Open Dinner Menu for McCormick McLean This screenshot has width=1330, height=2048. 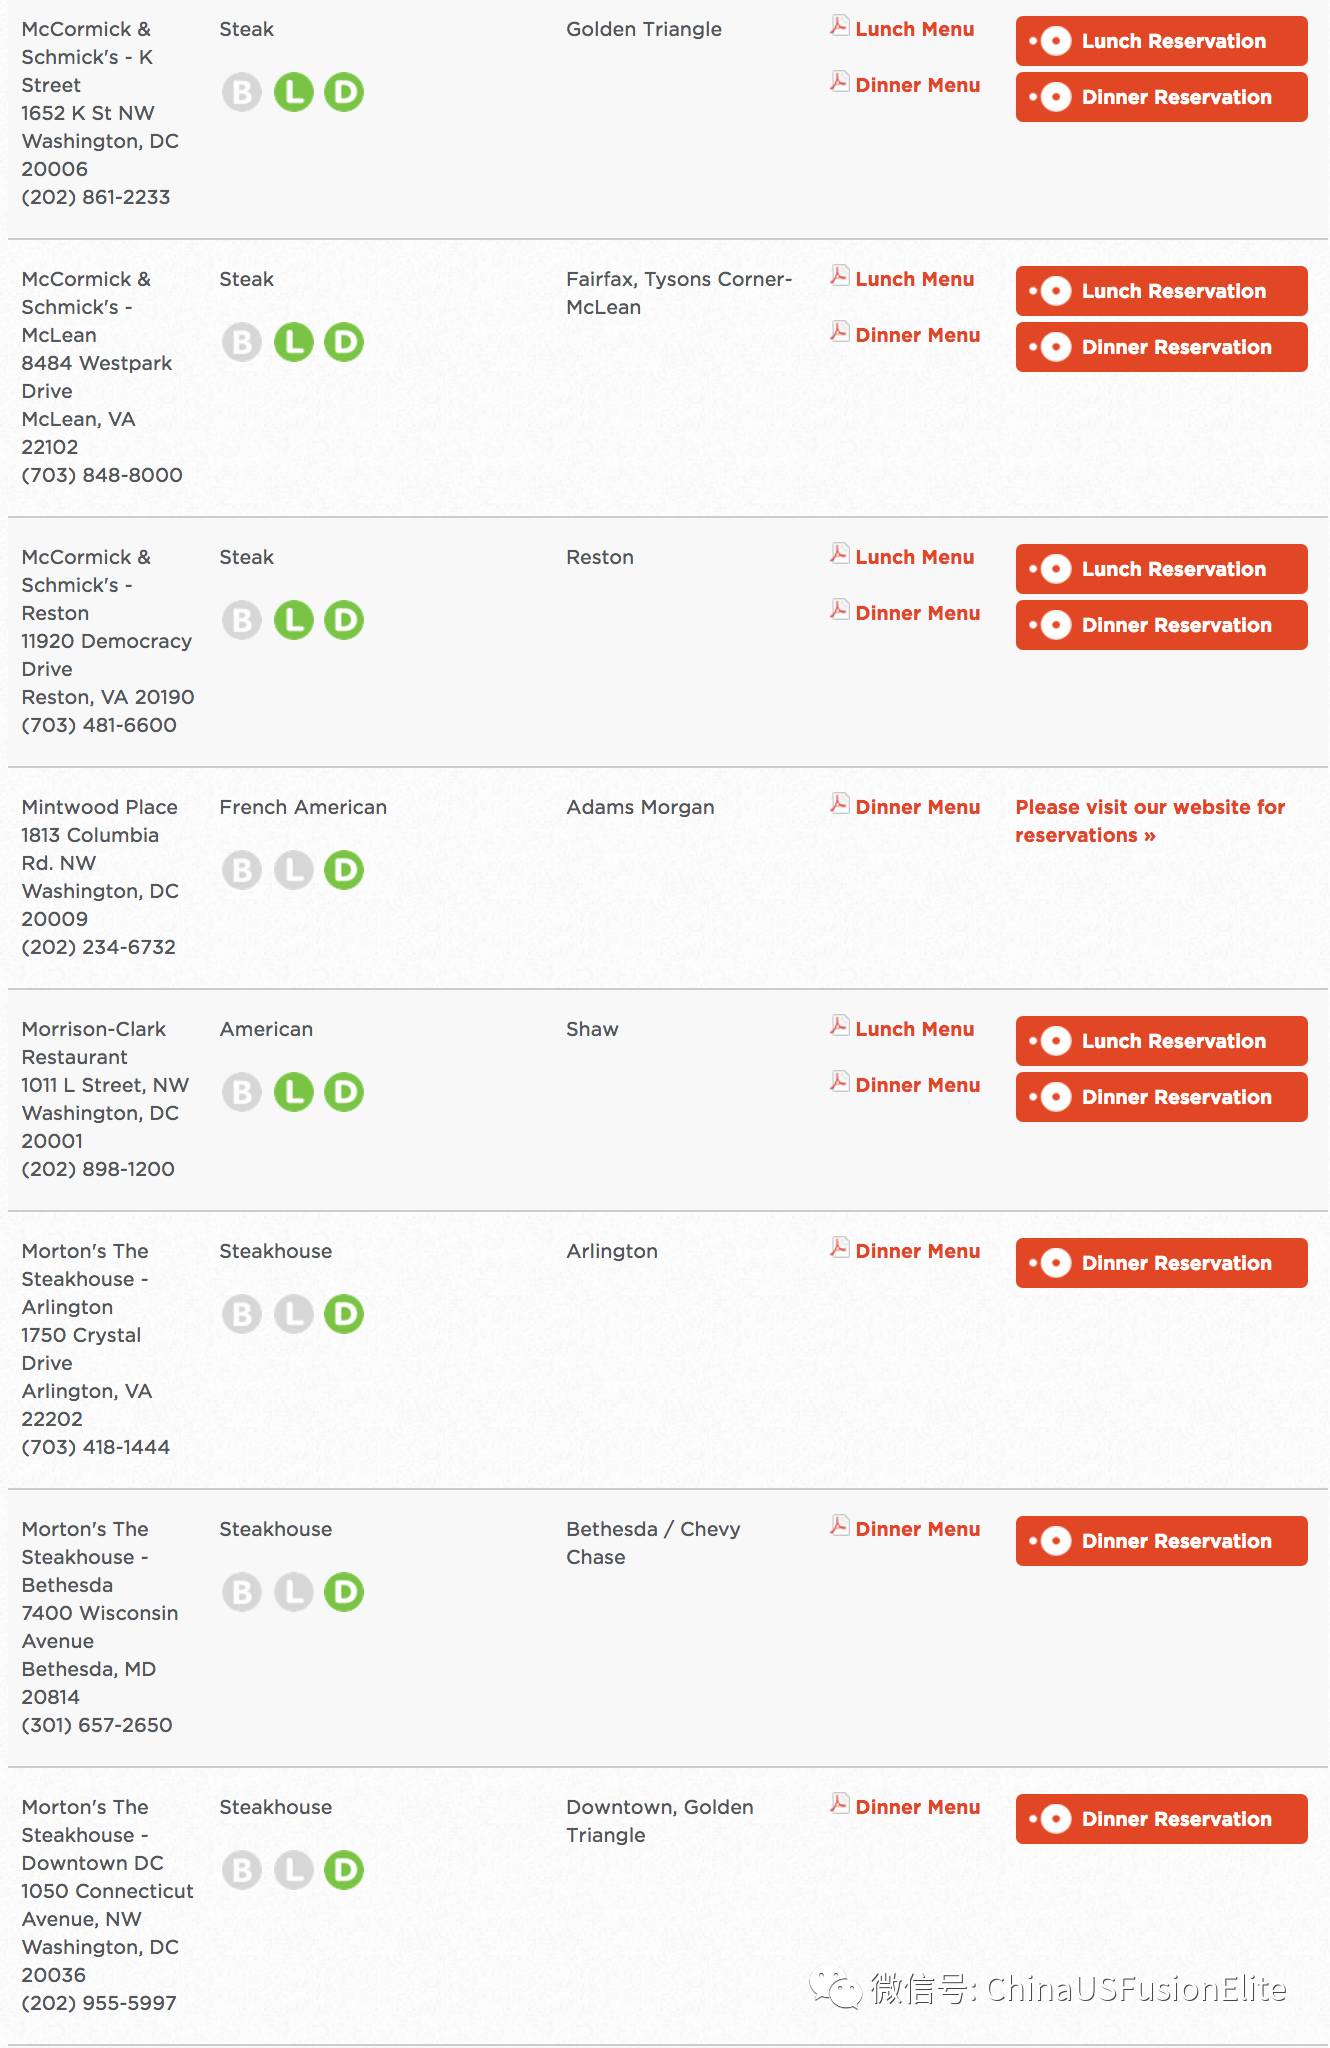pyautogui.click(x=917, y=335)
